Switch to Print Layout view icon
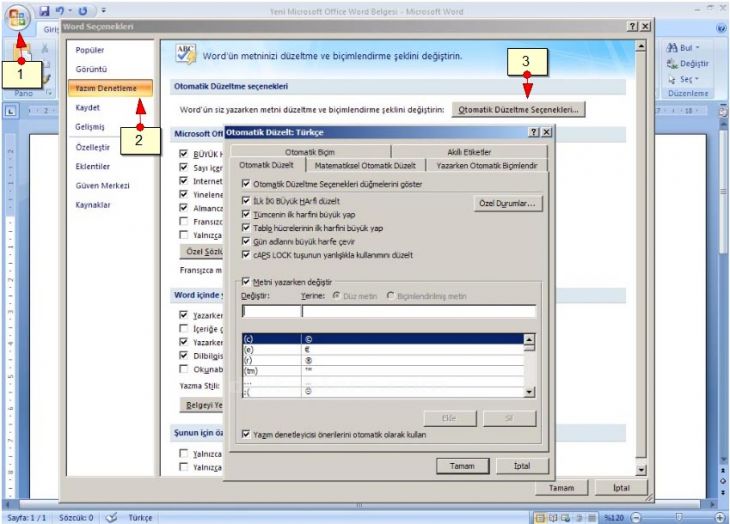 [540, 517]
